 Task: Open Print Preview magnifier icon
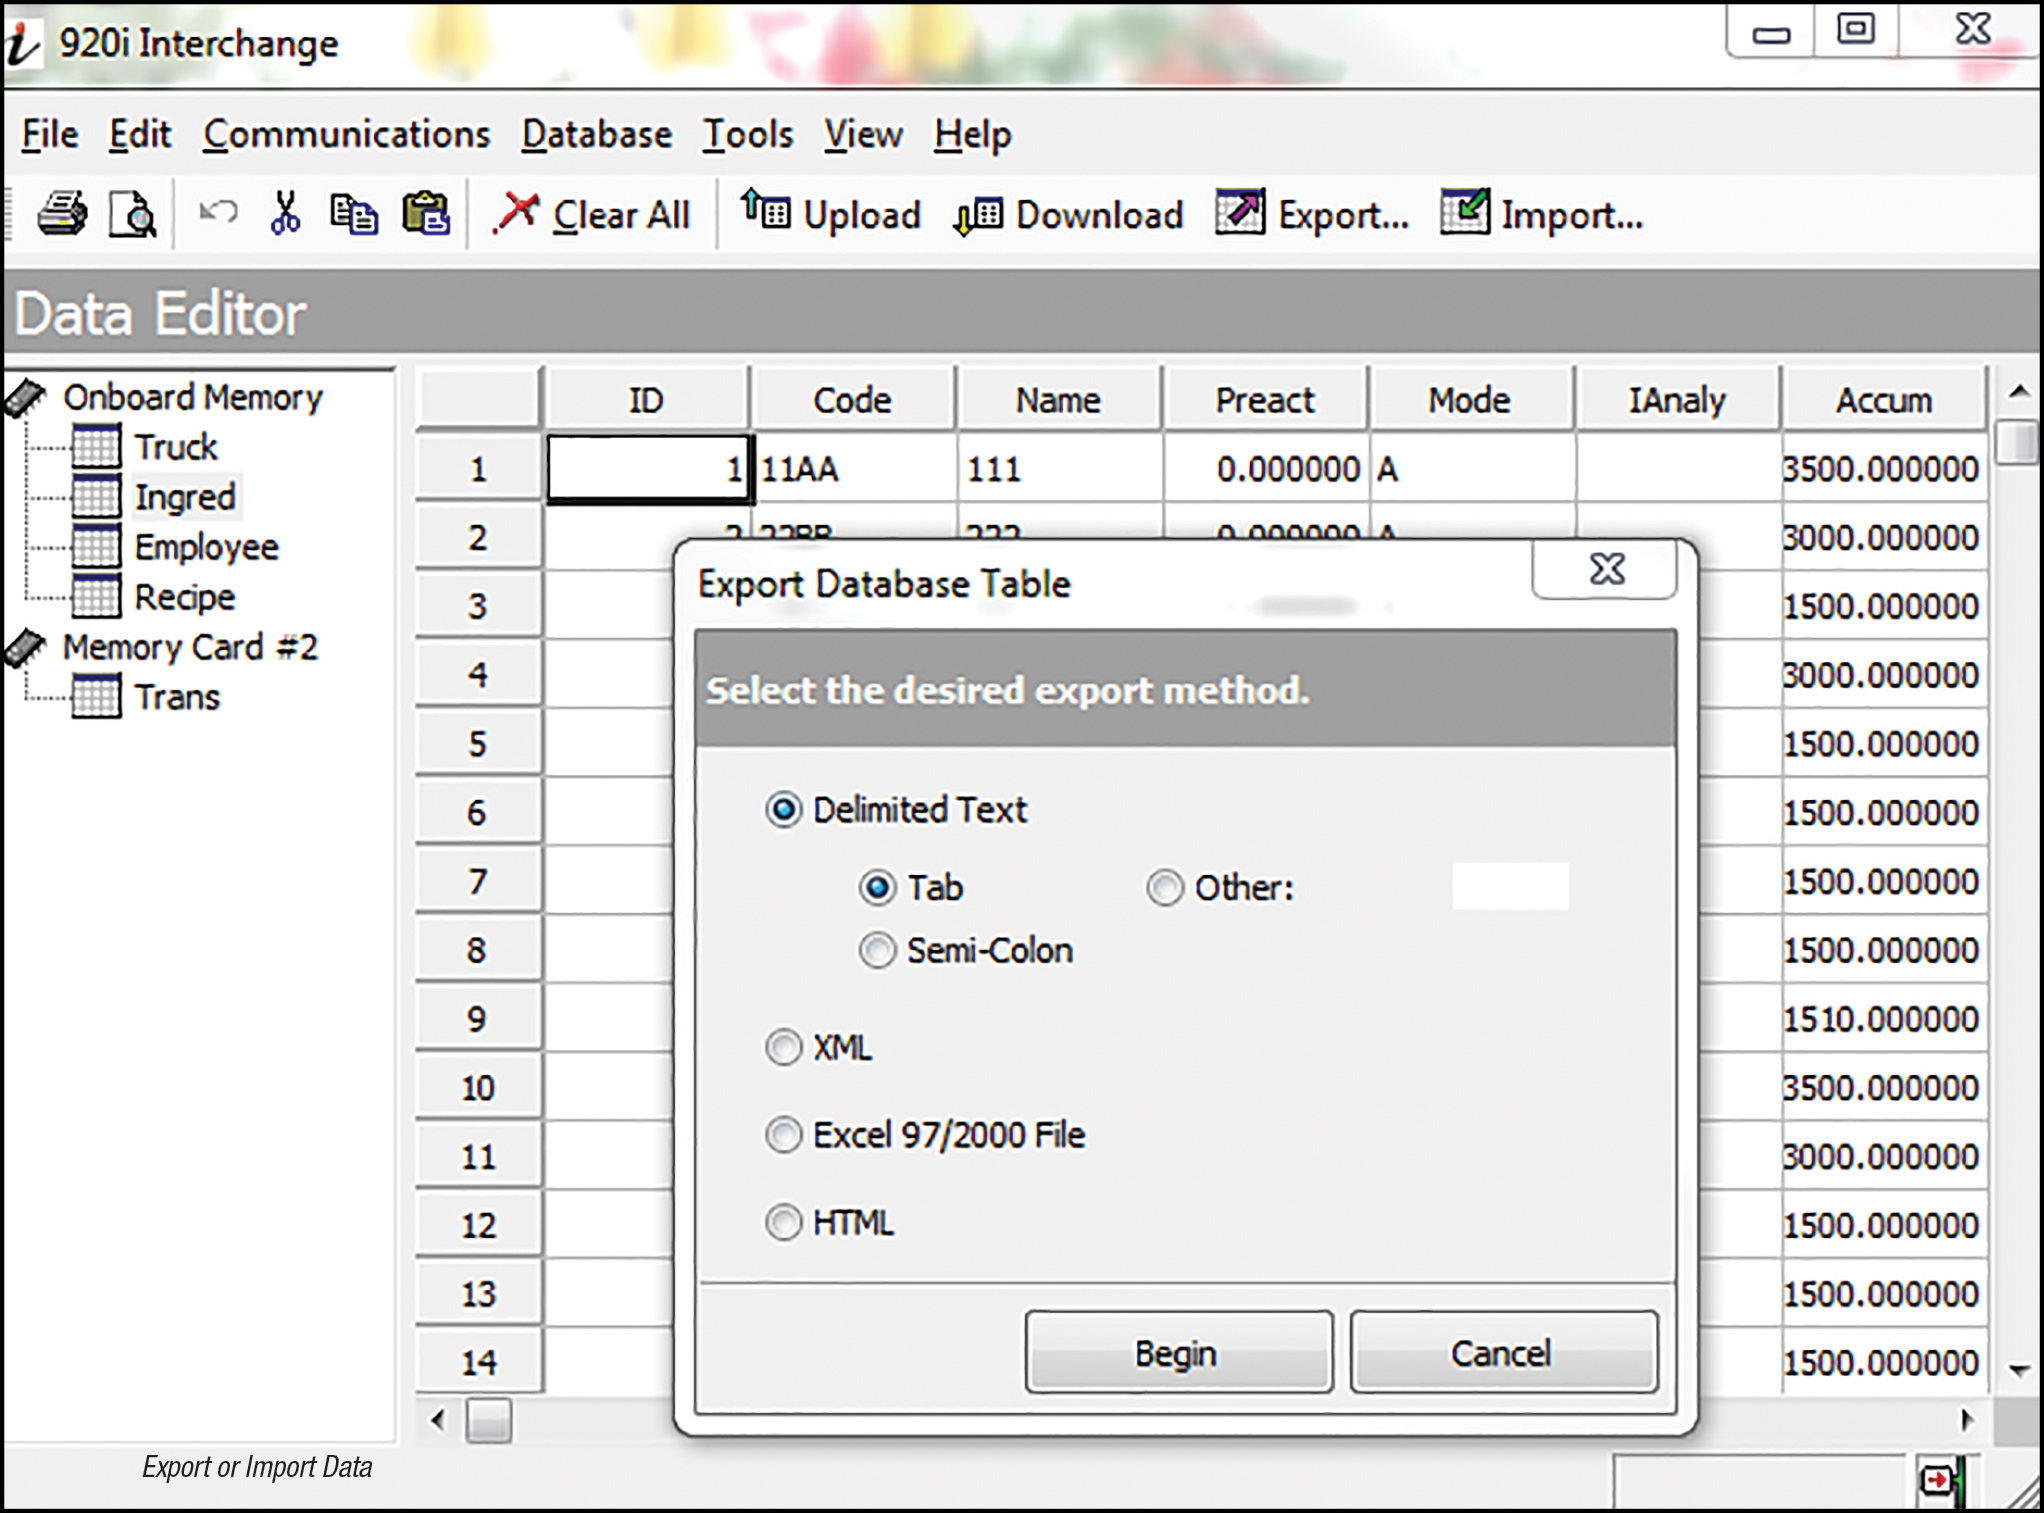click(132, 214)
